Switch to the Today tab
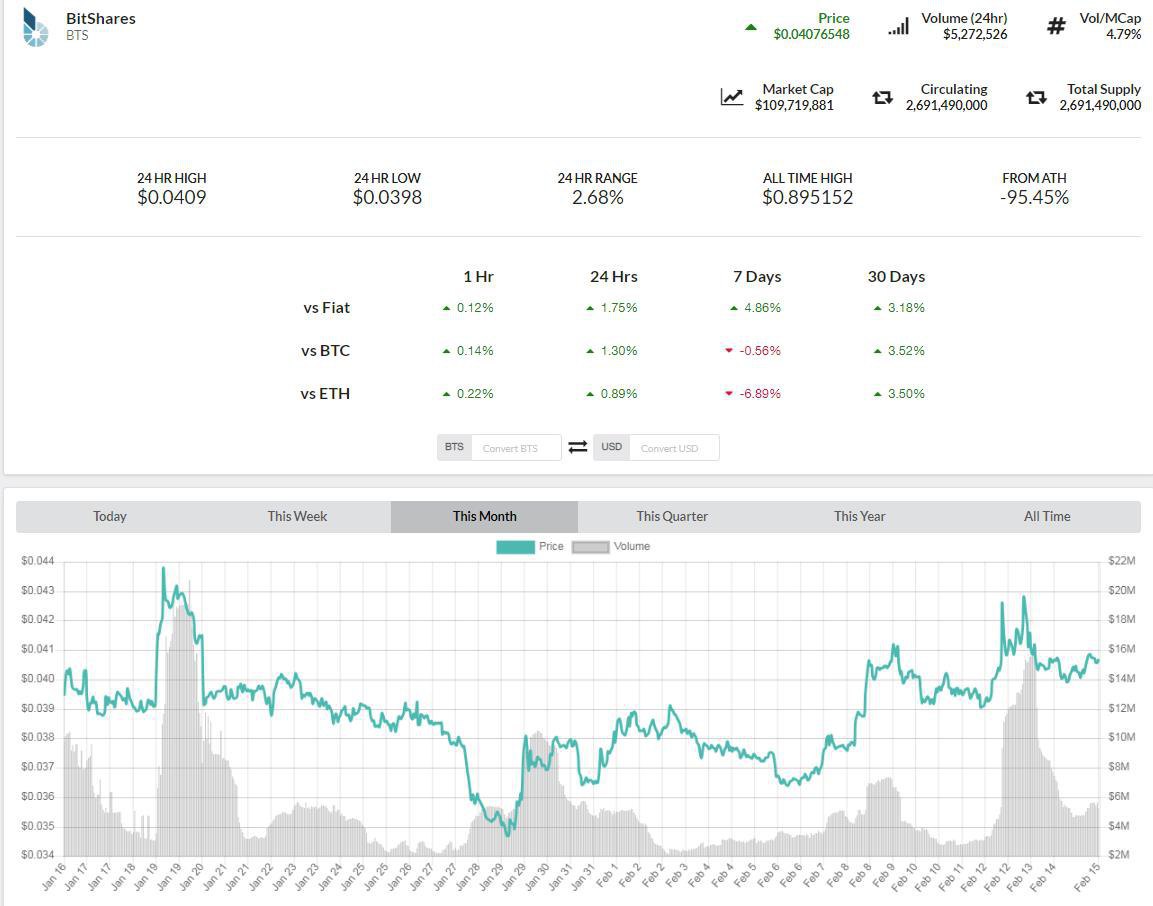Viewport: 1153px width, 906px height. point(110,517)
